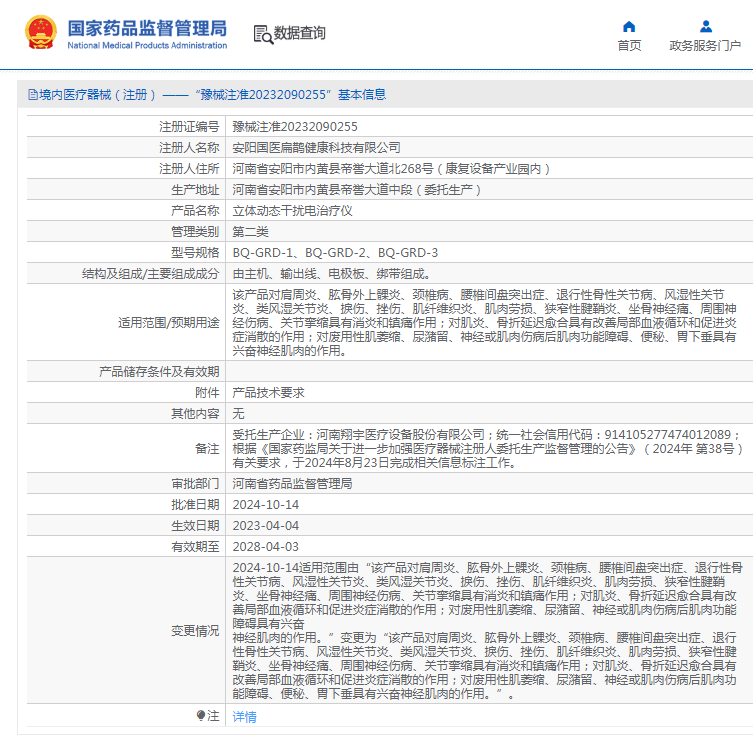Click the 数据查询 title text

pyautogui.click(x=300, y=33)
